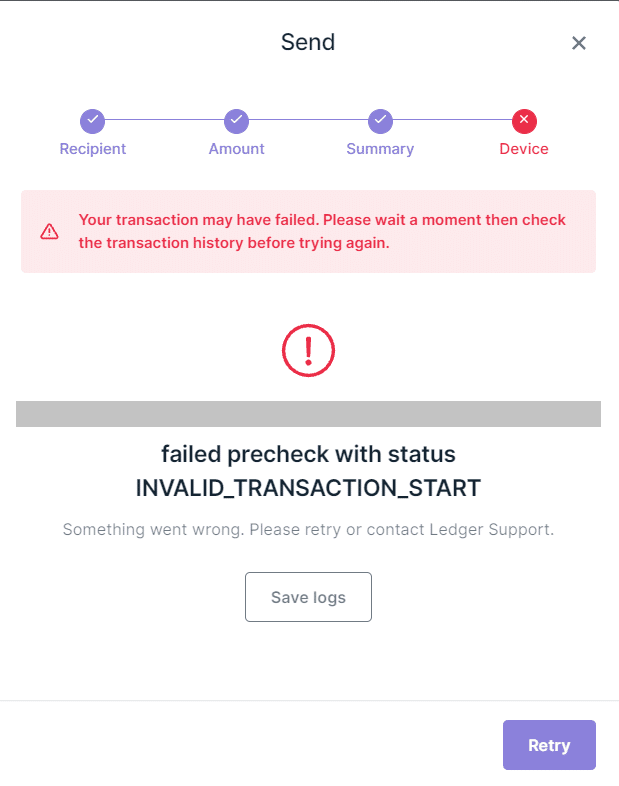Viewport: 619px width, 786px height.
Task: Select the Recipient step label
Action: click(93, 149)
